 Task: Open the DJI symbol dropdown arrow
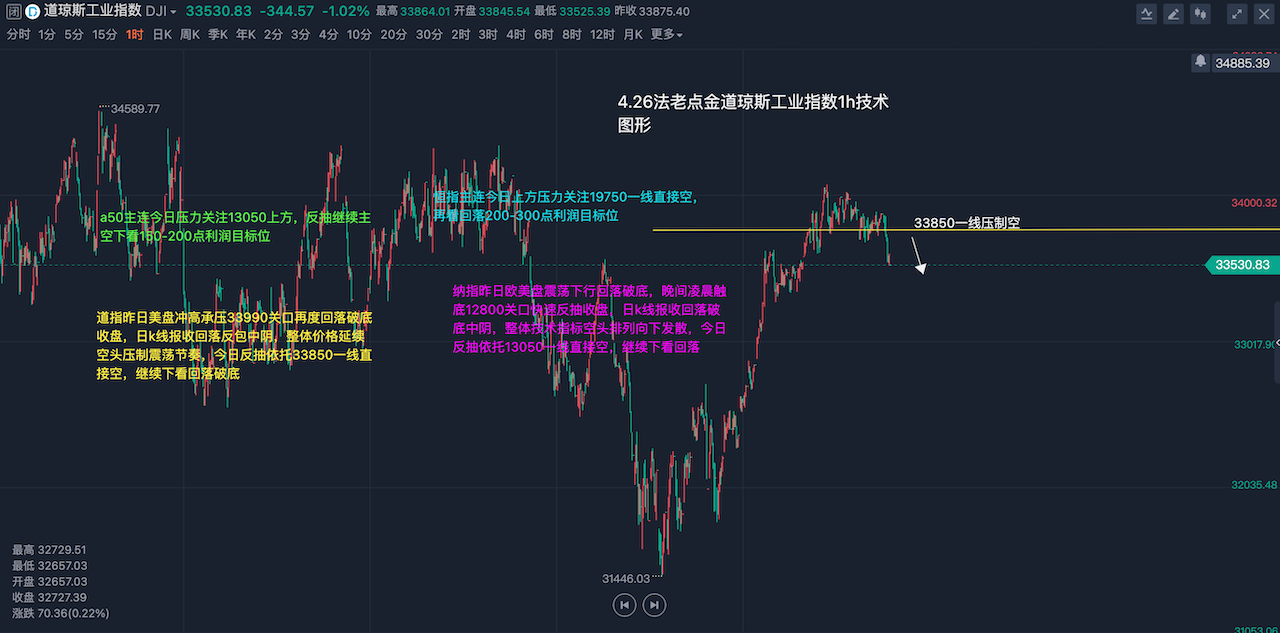tap(173, 12)
